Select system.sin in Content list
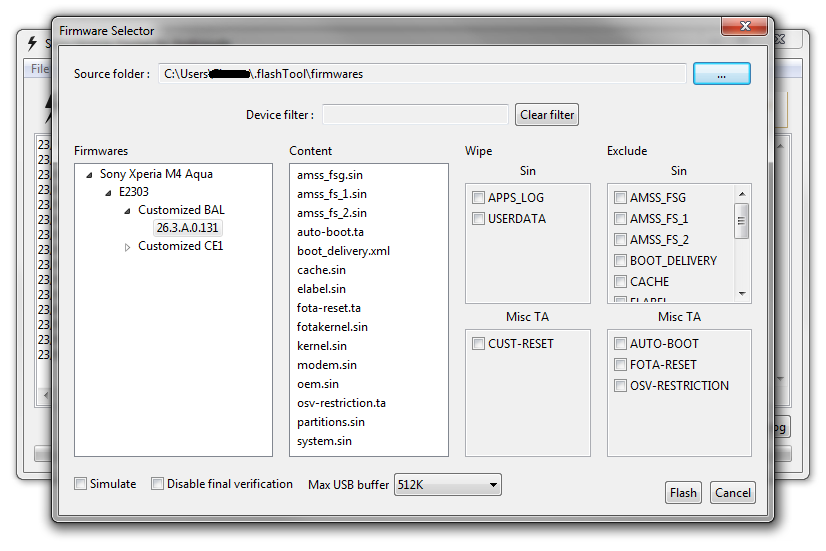Screen dimensions: 826x551 pos(324,441)
